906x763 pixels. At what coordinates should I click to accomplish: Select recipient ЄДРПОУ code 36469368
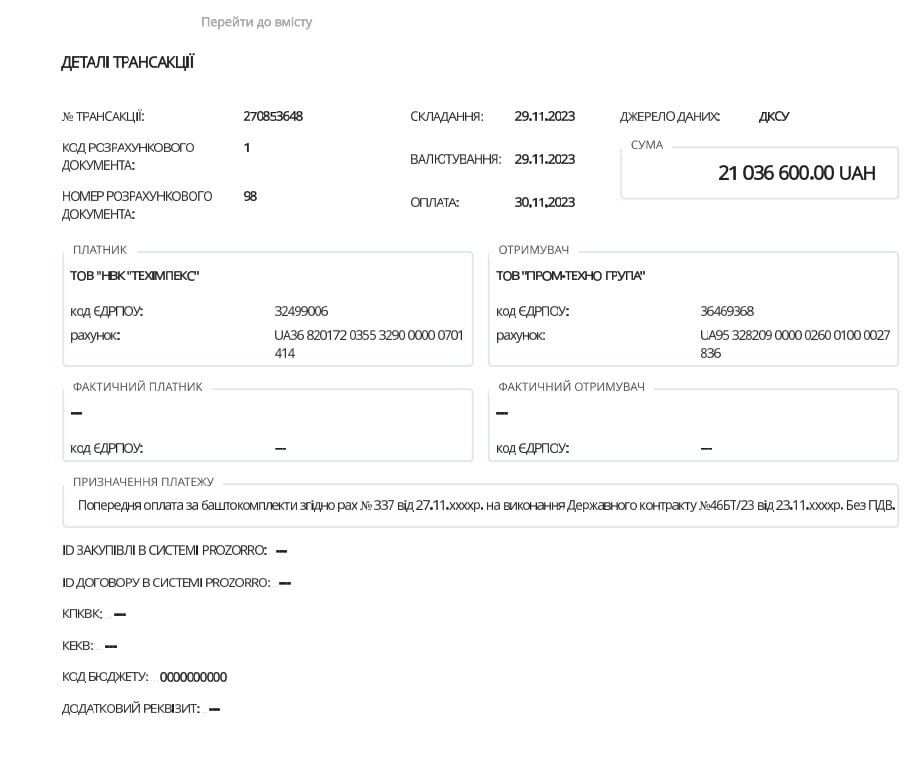pyautogui.click(x=727, y=311)
